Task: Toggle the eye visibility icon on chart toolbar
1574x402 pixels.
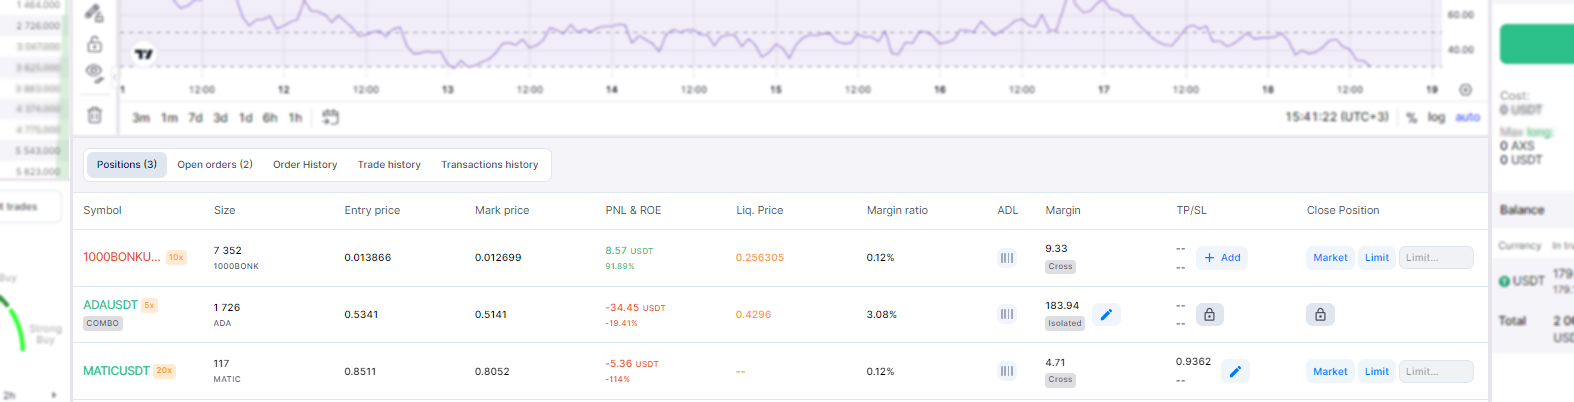Action: (94, 71)
